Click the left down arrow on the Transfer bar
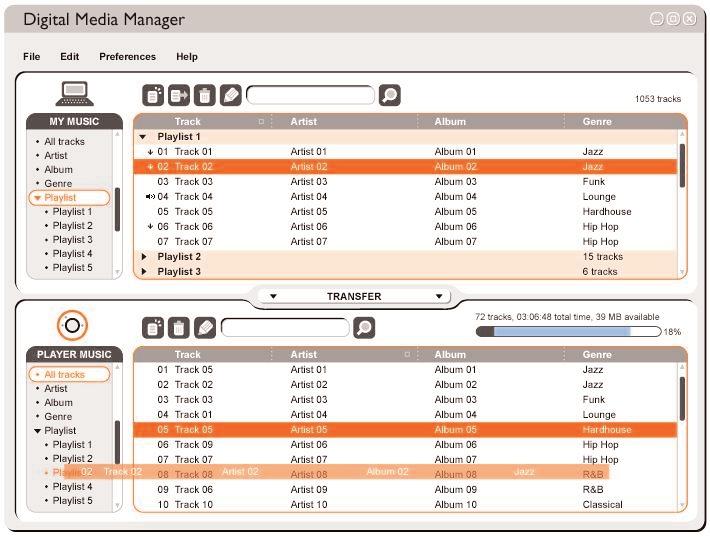Screen dimensions: 710x537 [273, 297]
